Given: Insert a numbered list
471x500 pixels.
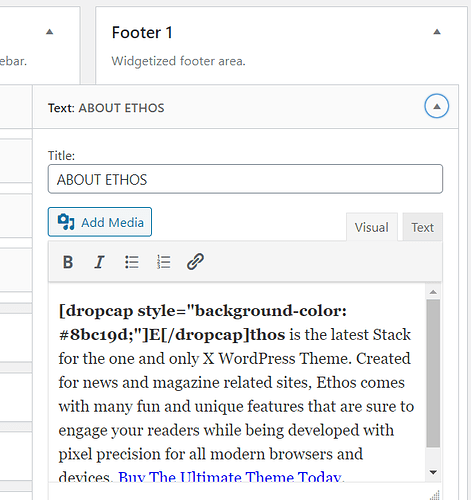Looking at the screenshot, I should [163, 262].
